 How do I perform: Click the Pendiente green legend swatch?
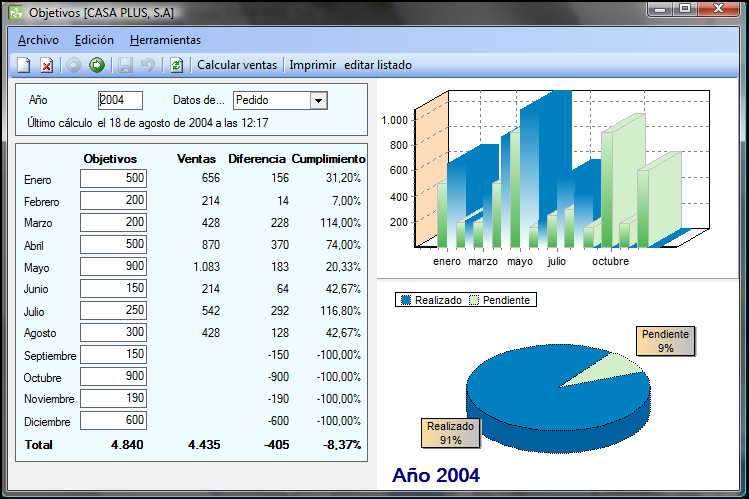click(474, 300)
